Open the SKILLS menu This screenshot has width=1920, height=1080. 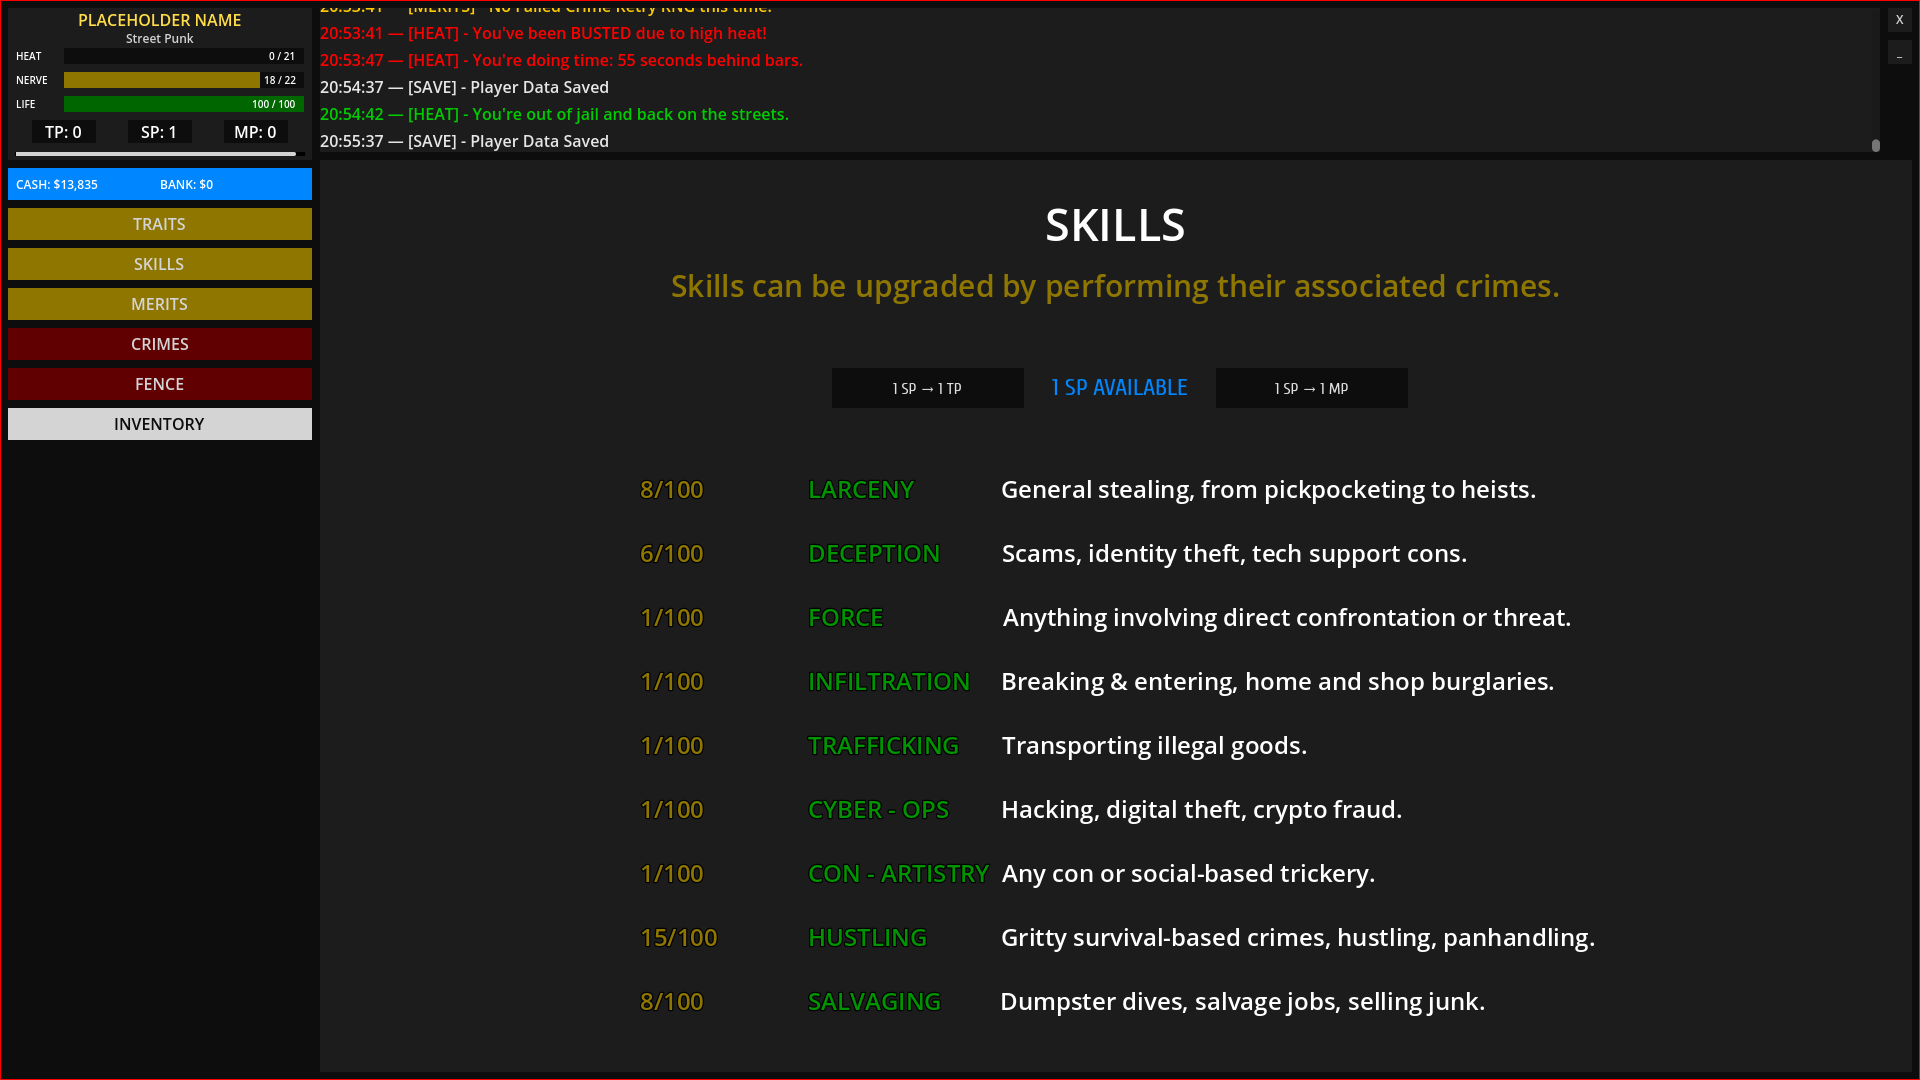click(160, 264)
